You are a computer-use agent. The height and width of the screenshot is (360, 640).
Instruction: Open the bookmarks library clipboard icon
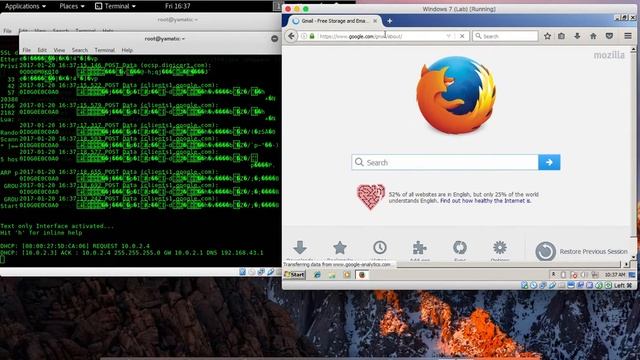click(562, 36)
